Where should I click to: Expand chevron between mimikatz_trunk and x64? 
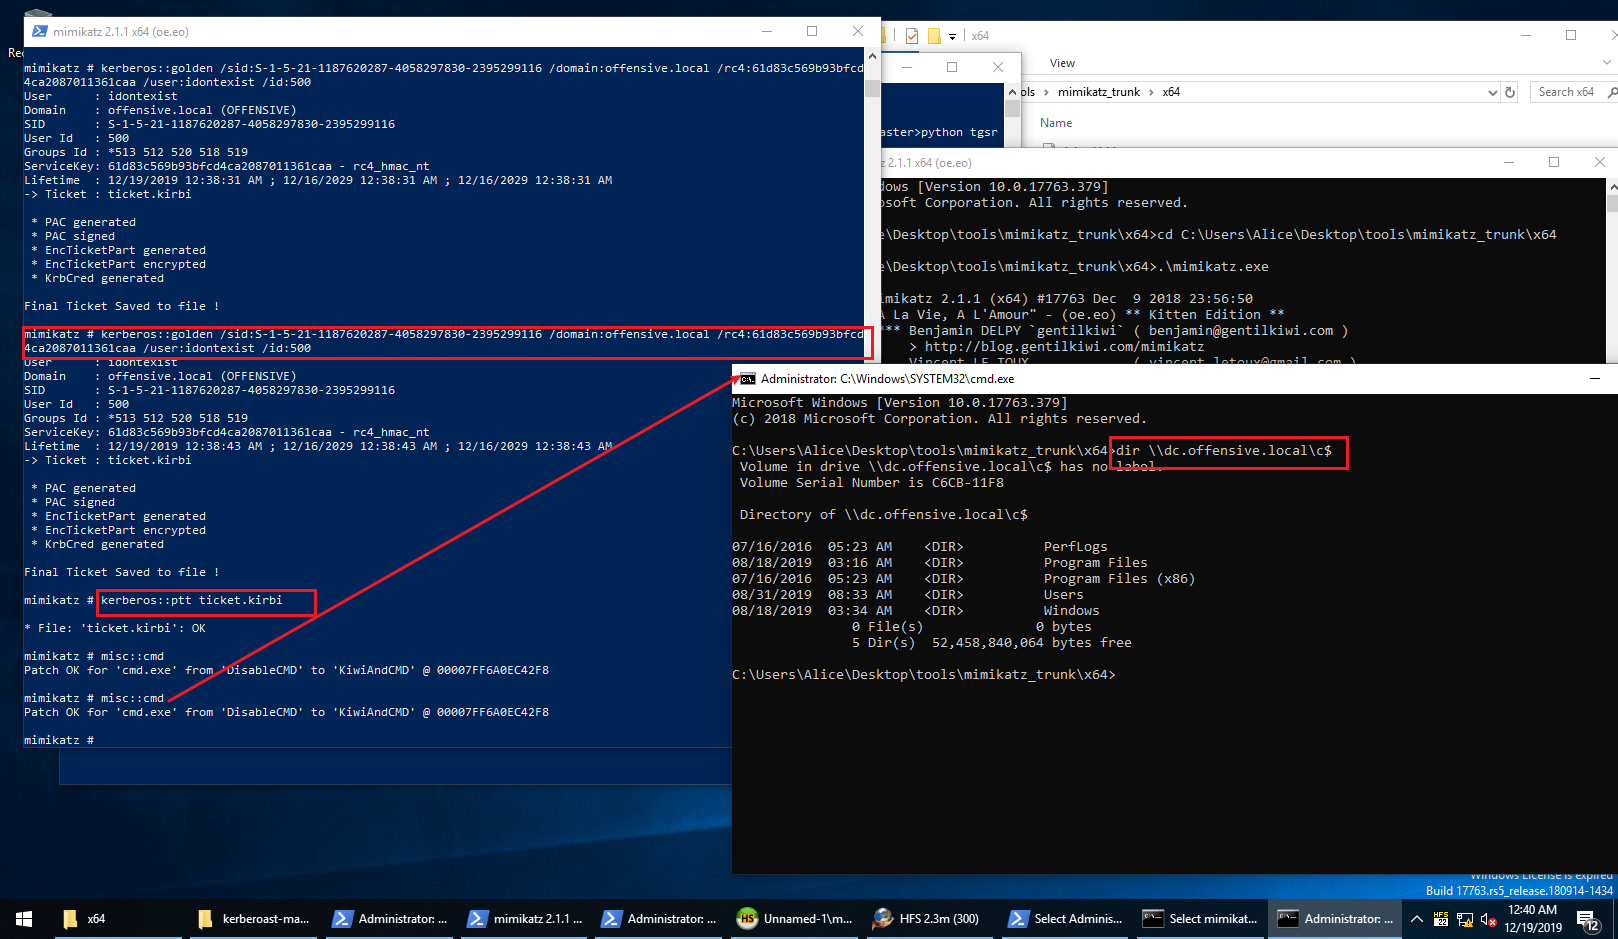[x=1151, y=92]
